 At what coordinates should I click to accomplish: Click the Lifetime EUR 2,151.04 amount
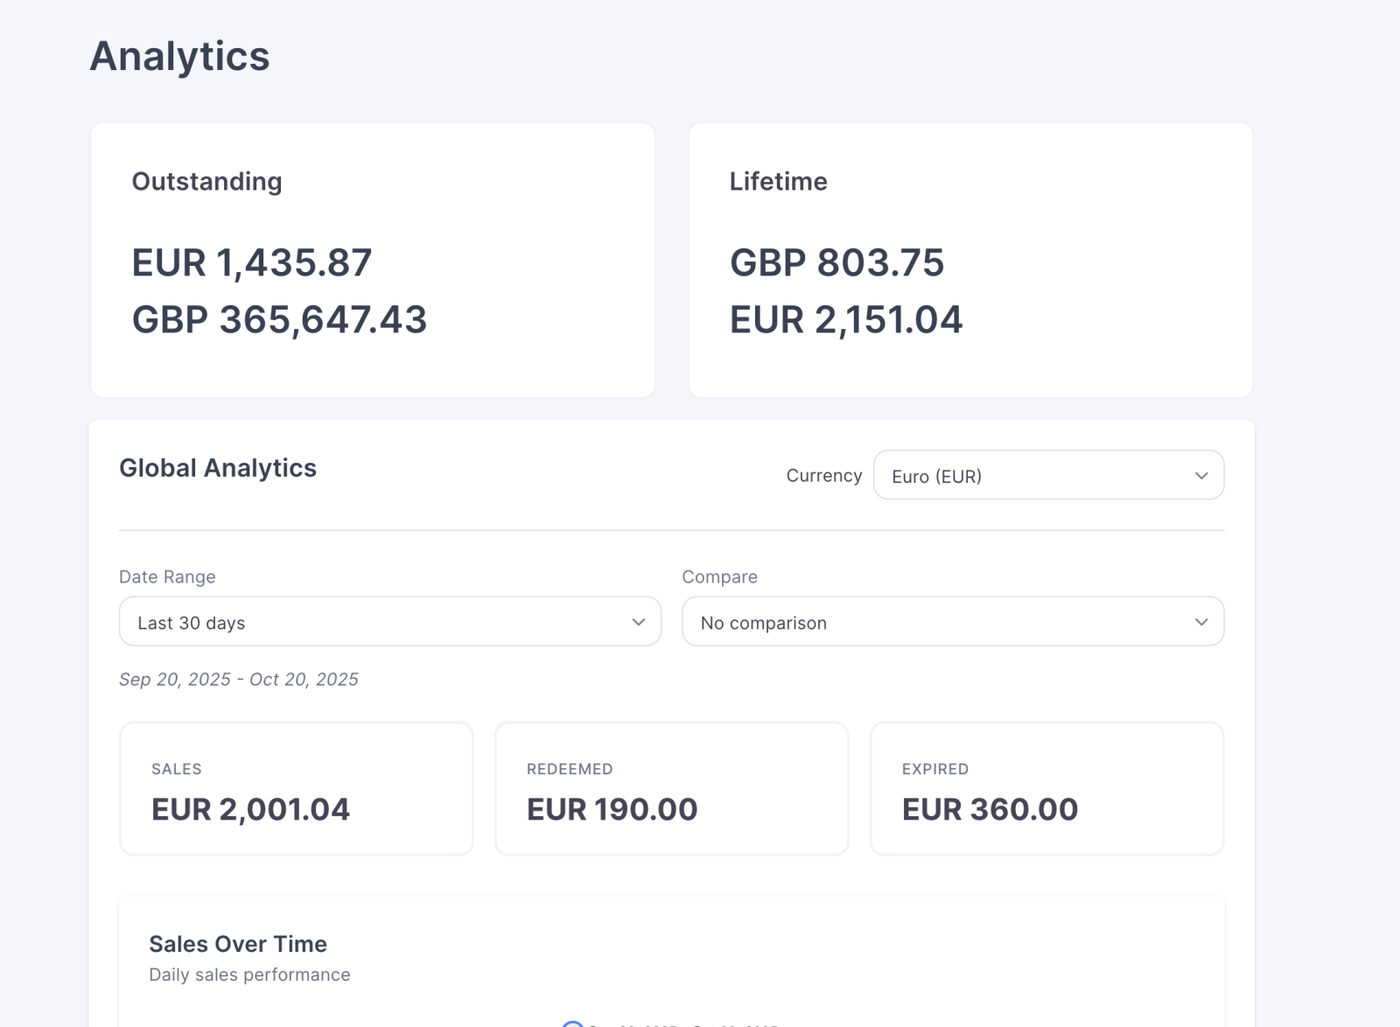(x=845, y=320)
